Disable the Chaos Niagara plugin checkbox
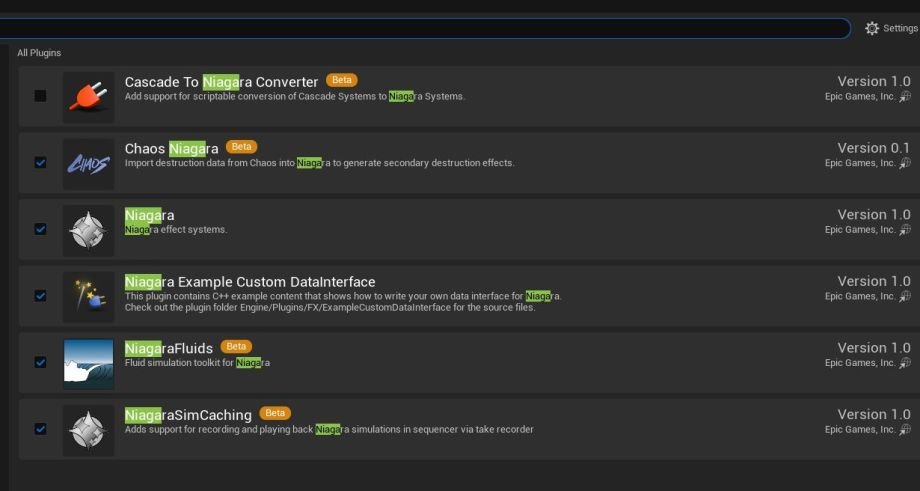This screenshot has height=491, width=920. (40, 162)
